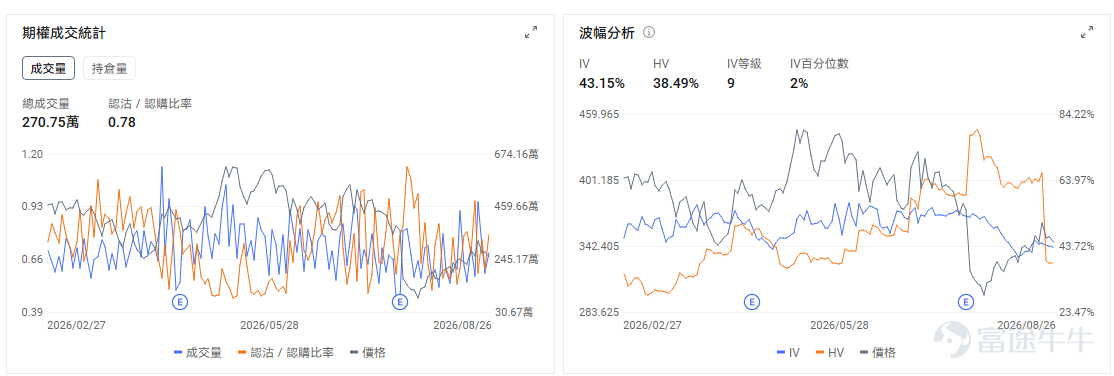
Task: Expand the 波幅分析 chart to fullscreen
Action: 1086,32
